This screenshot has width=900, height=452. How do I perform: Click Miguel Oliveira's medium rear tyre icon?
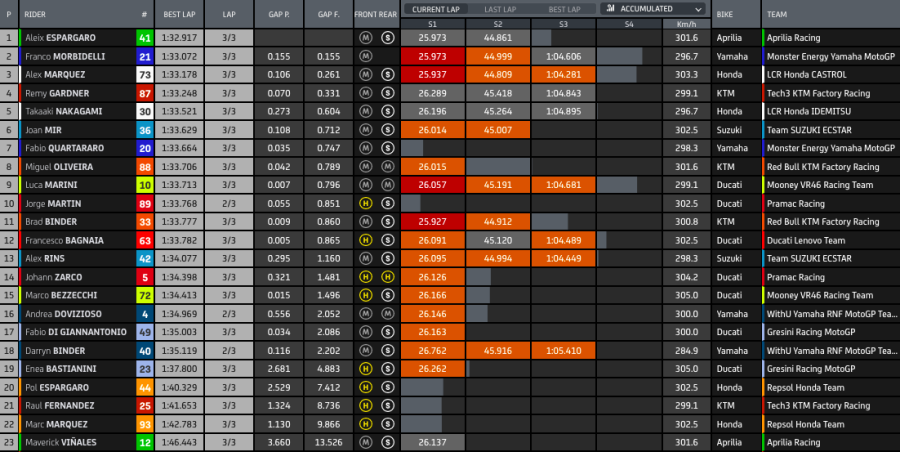coord(387,166)
